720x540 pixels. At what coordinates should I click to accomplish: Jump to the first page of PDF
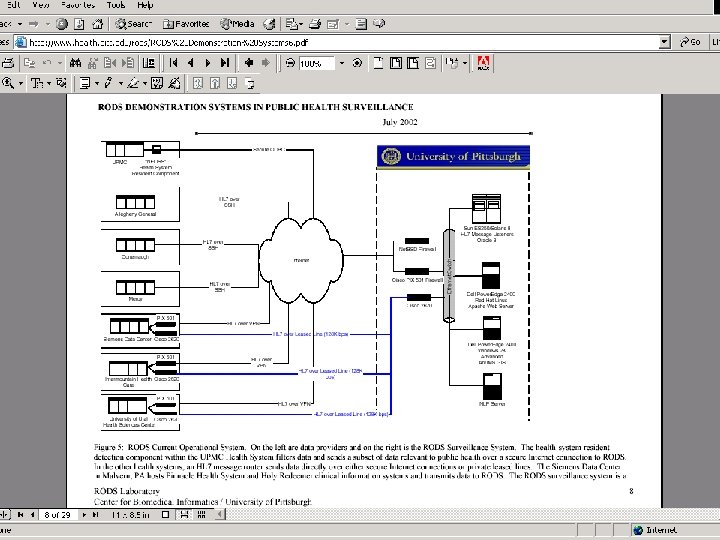(x=173, y=63)
